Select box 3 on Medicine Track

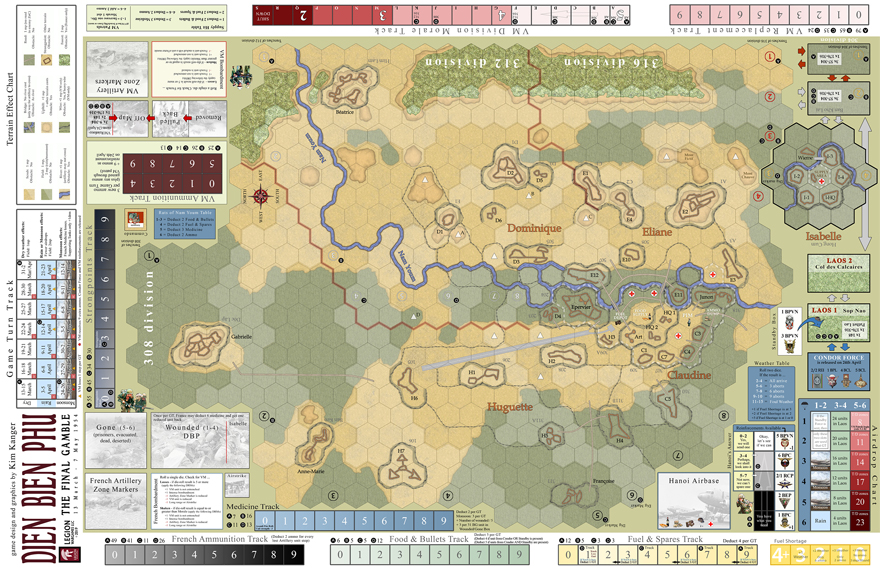[x=324, y=520]
